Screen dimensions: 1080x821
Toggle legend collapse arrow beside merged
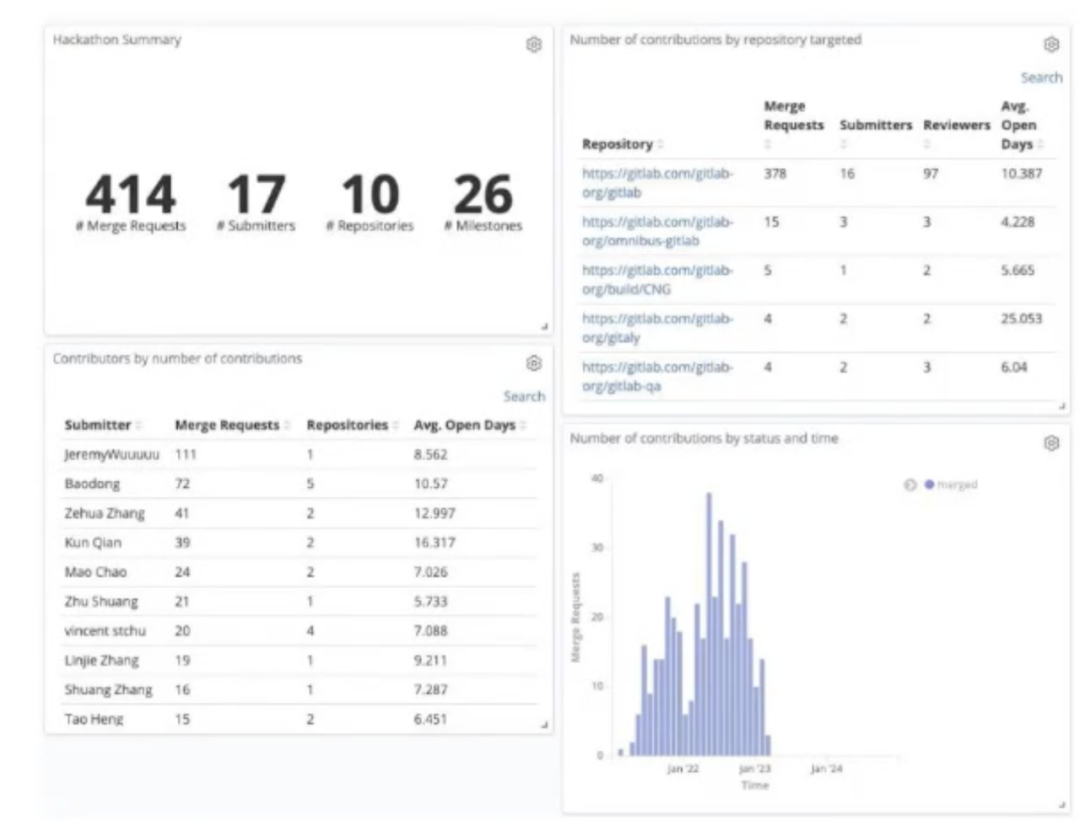coord(910,485)
